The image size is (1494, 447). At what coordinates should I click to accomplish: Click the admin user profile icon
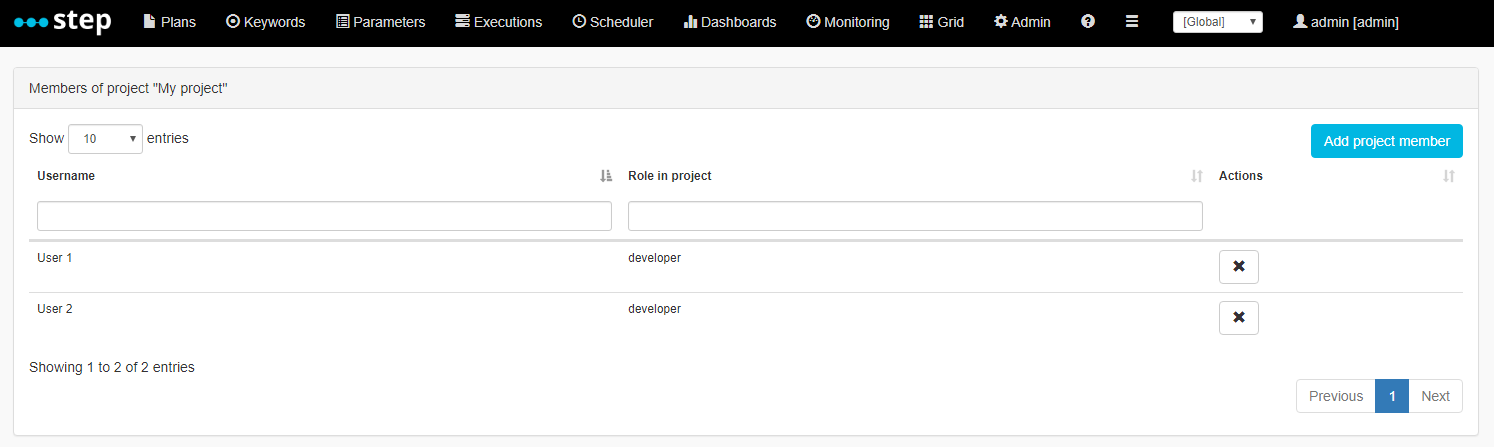1300,21
